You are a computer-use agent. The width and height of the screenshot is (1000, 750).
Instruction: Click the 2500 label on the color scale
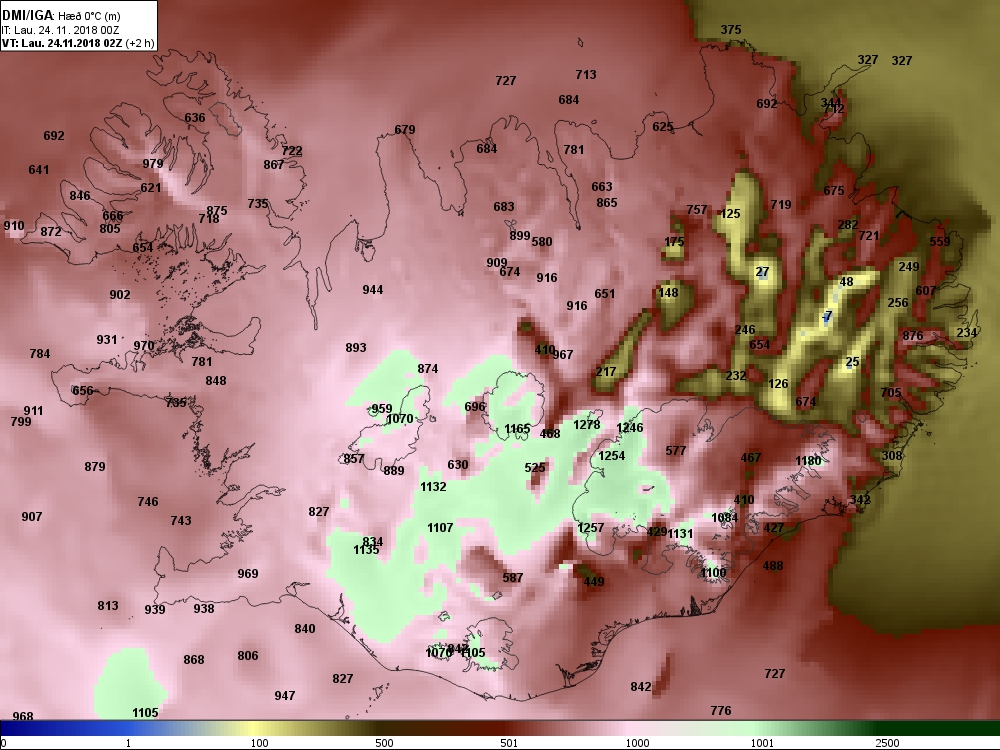pos(887,743)
